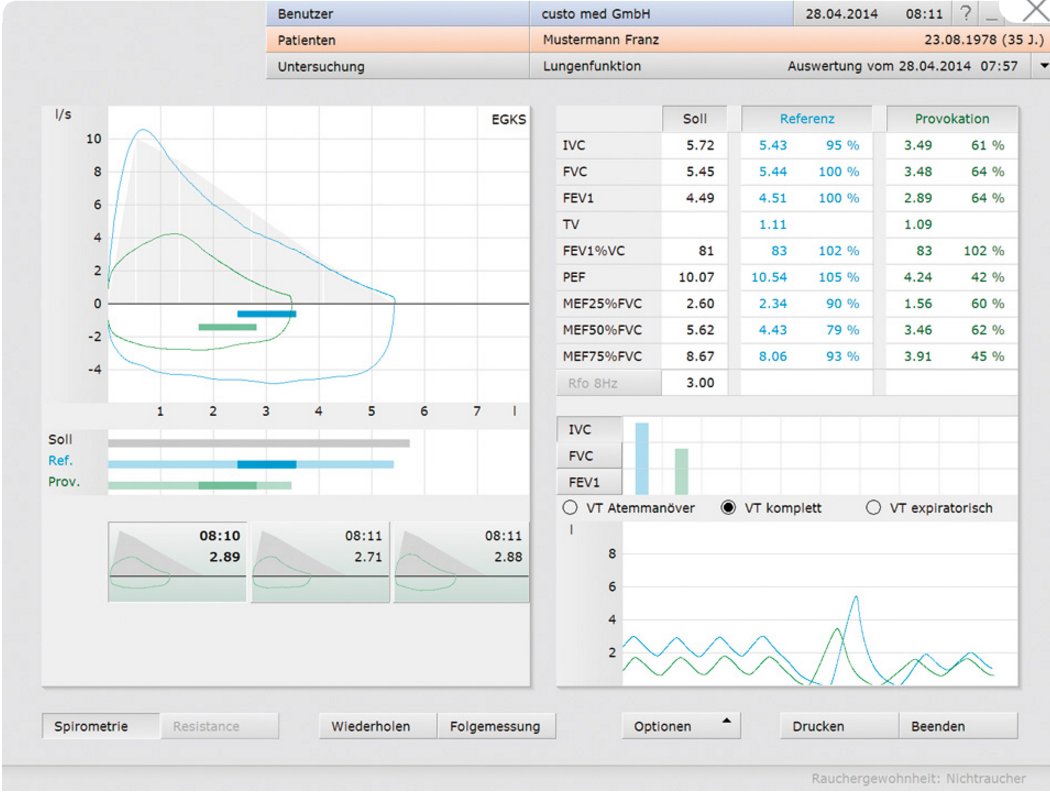Screen dimensions: 1050x795
Task: Open the Optionen menu arrow
Action: pyautogui.click(x=726, y=722)
